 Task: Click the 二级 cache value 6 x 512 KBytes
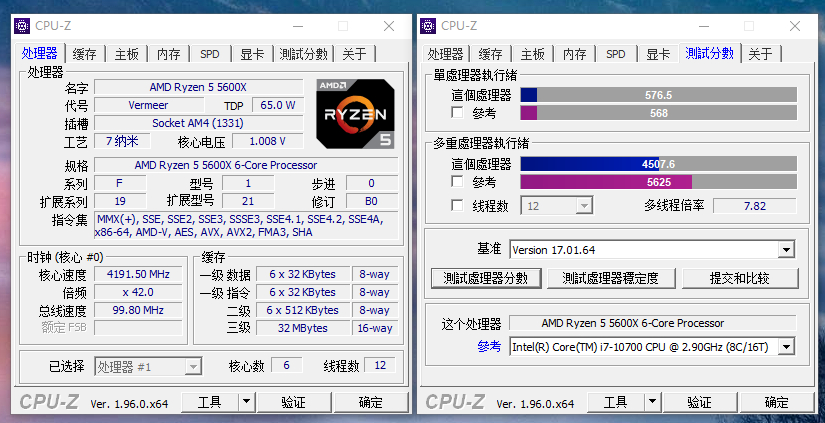point(303,310)
